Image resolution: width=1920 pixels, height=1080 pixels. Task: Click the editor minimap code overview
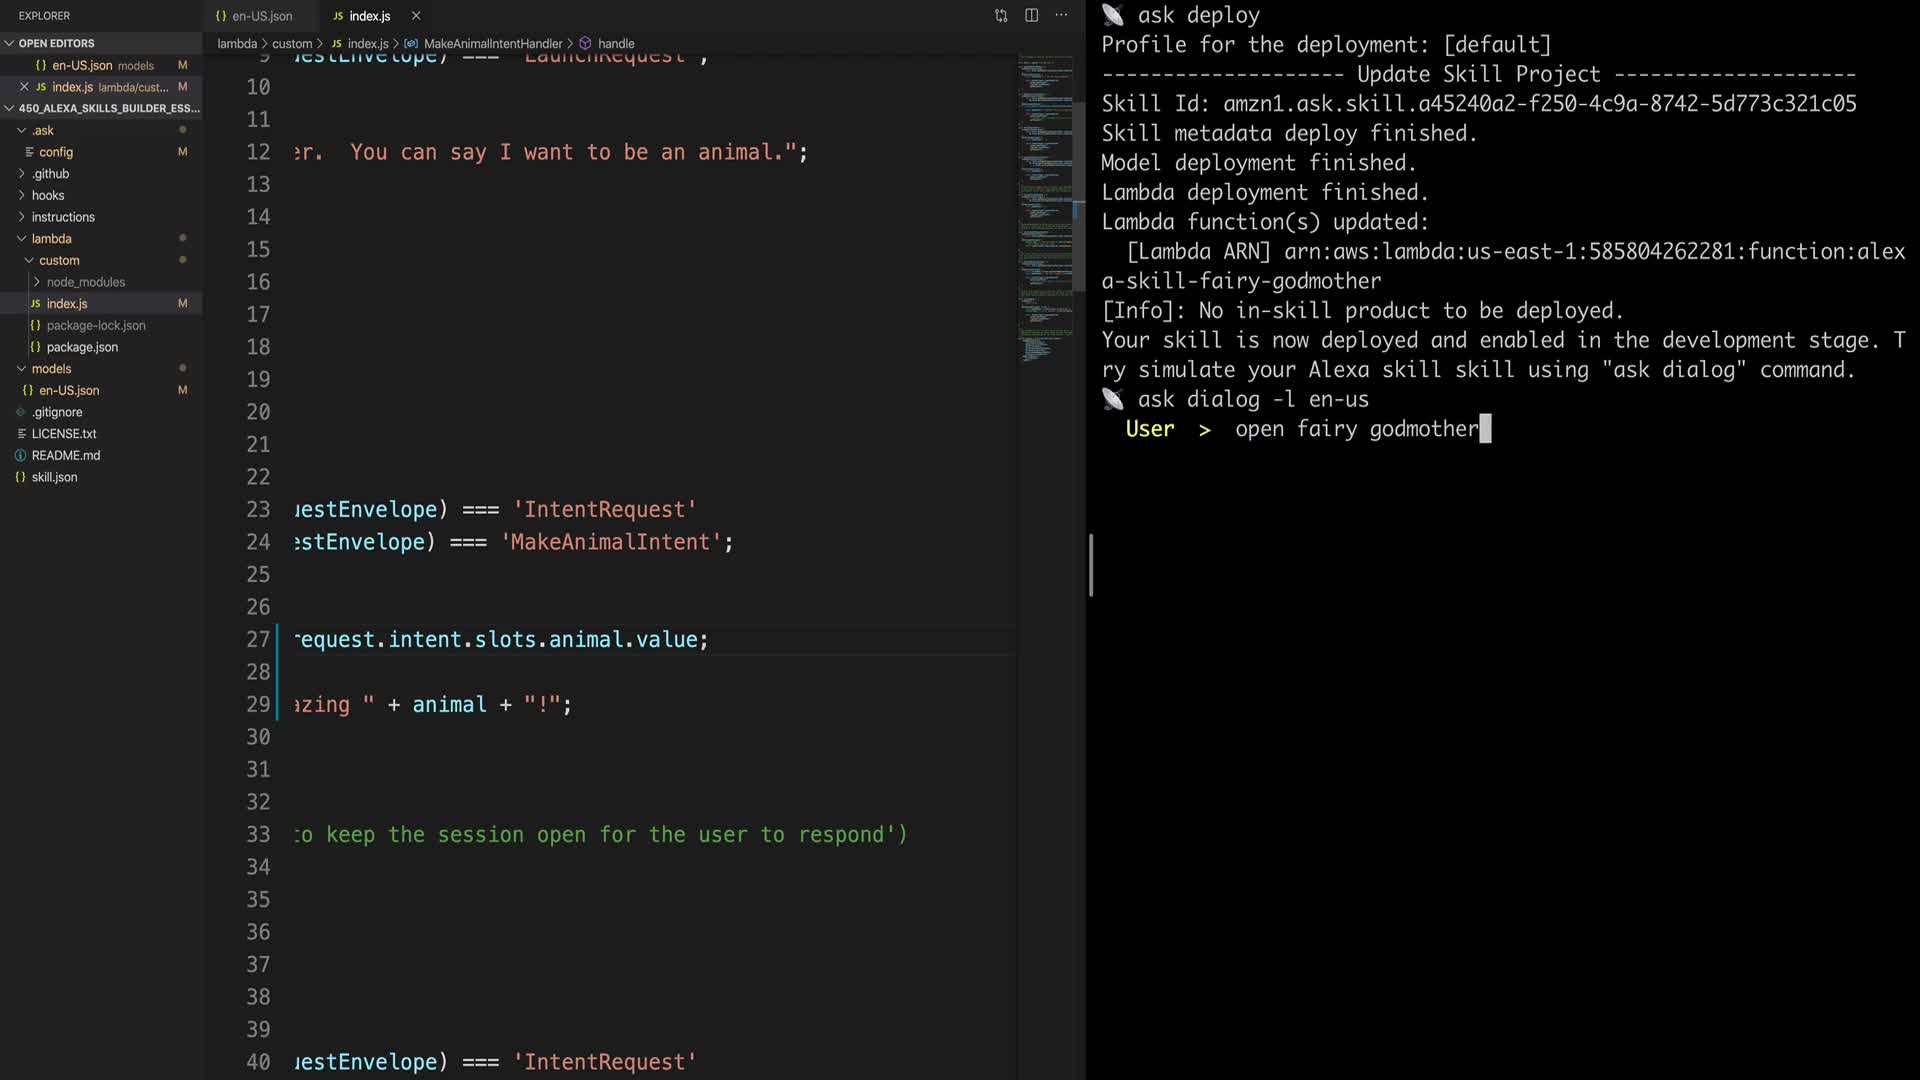click(x=1046, y=200)
